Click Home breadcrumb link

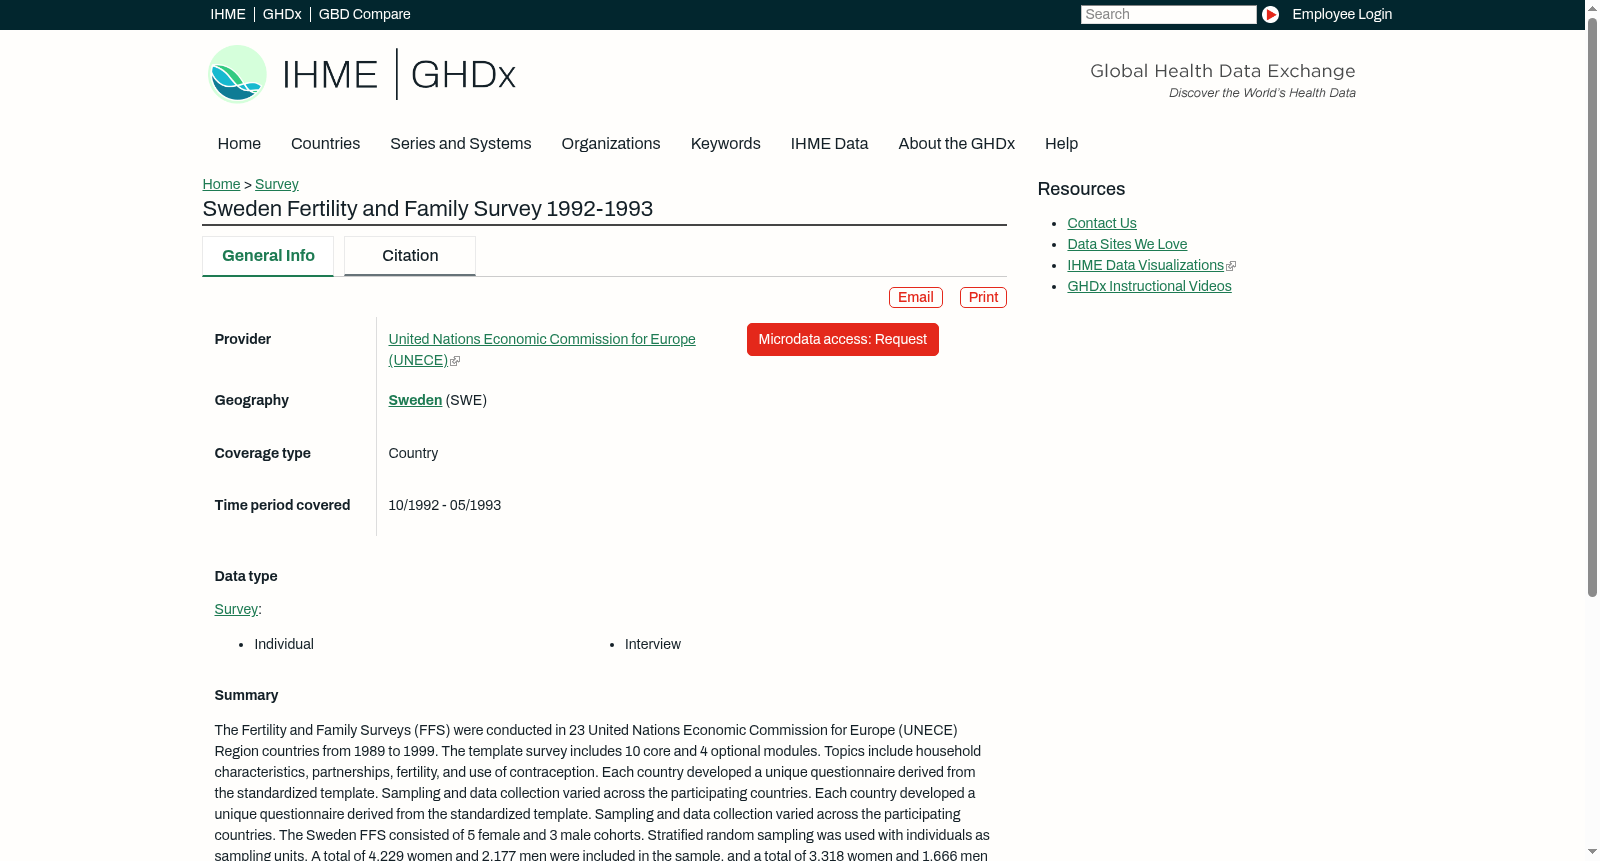pos(221,184)
